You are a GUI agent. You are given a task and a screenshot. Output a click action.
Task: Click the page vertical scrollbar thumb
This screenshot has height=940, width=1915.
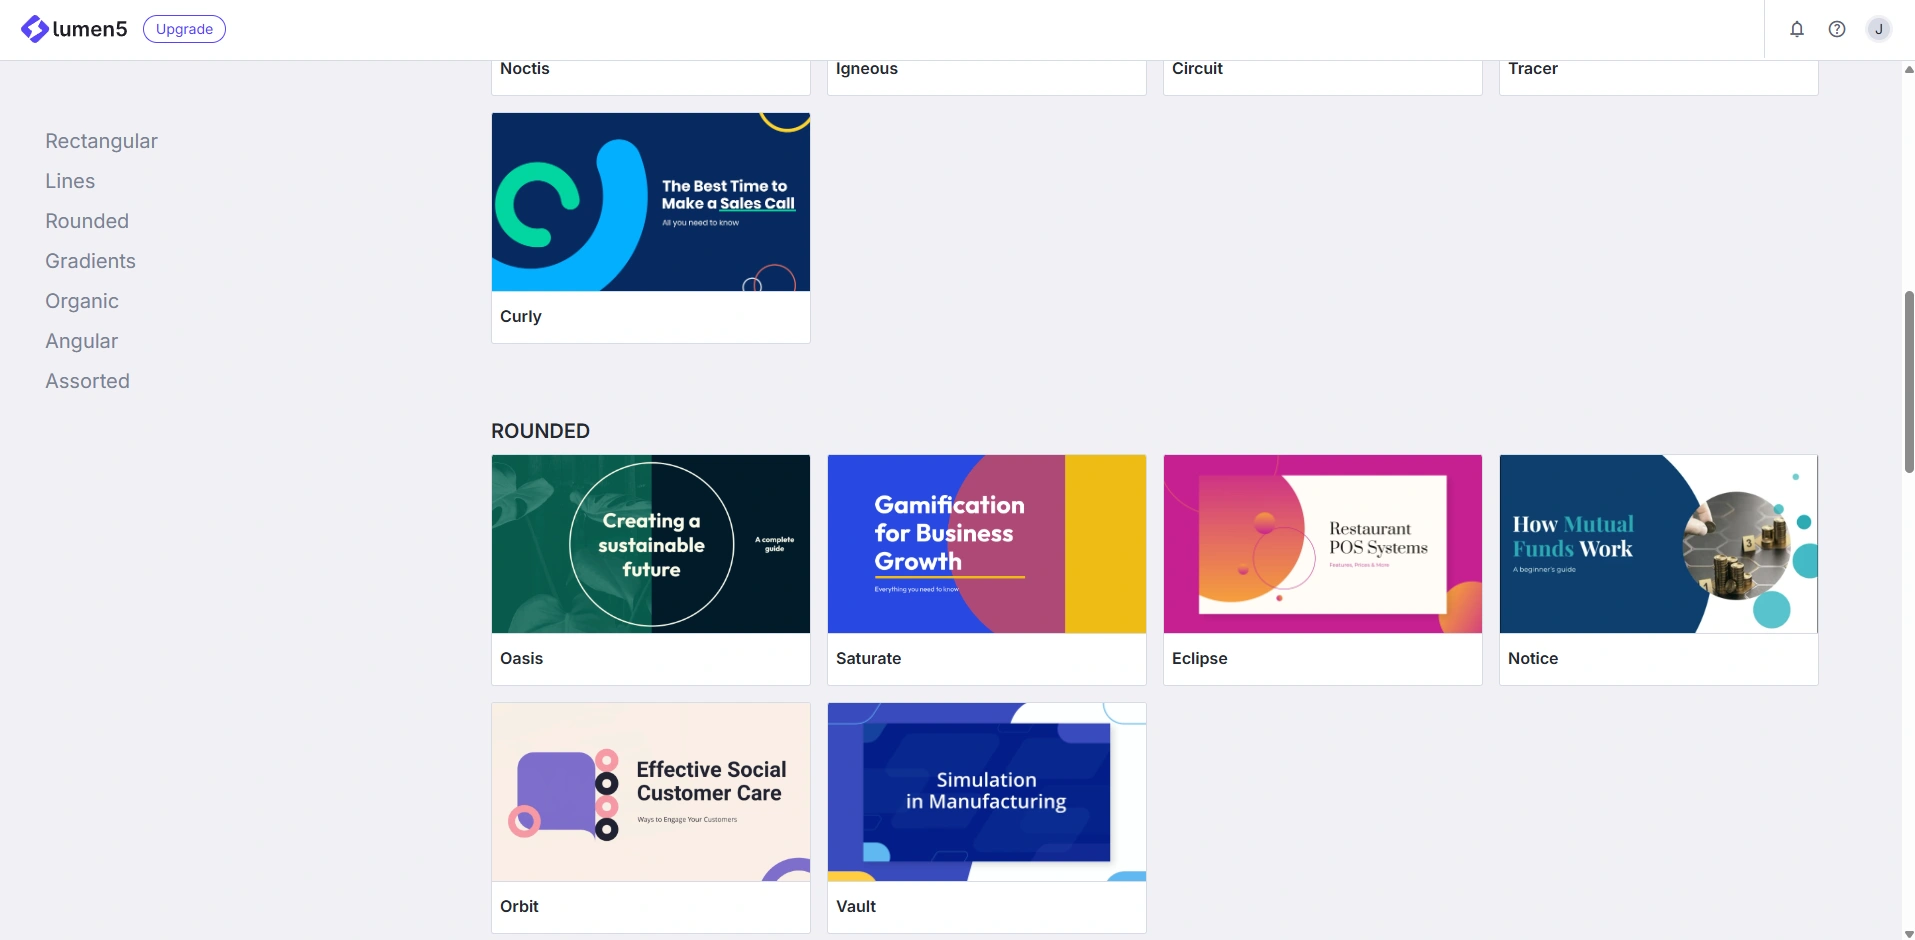pos(1908,382)
